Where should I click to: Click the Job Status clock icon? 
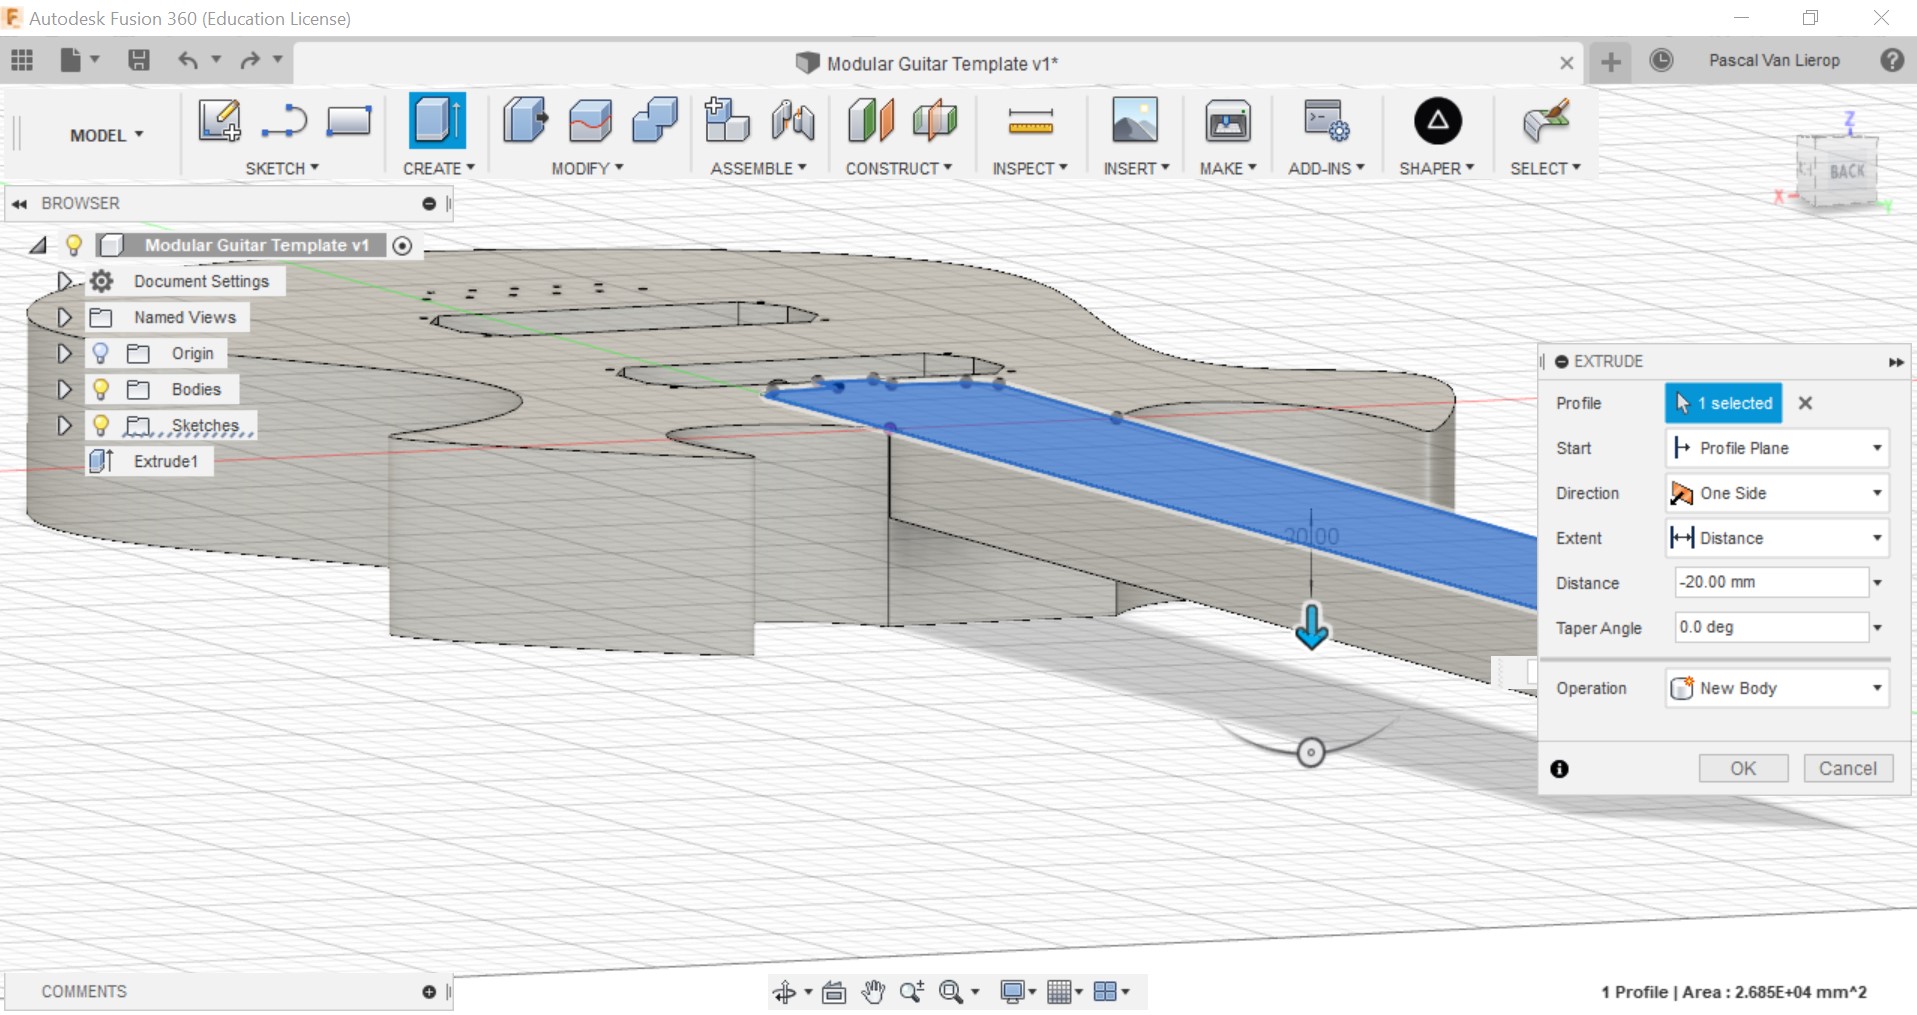point(1661,61)
